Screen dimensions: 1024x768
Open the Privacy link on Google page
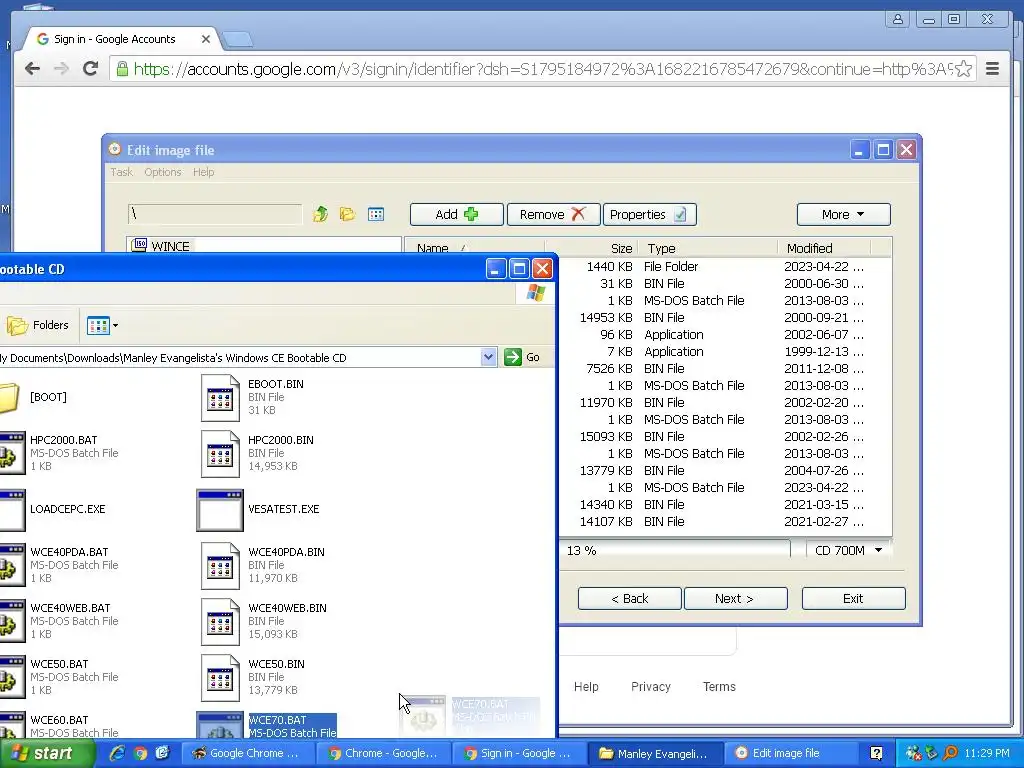650,686
